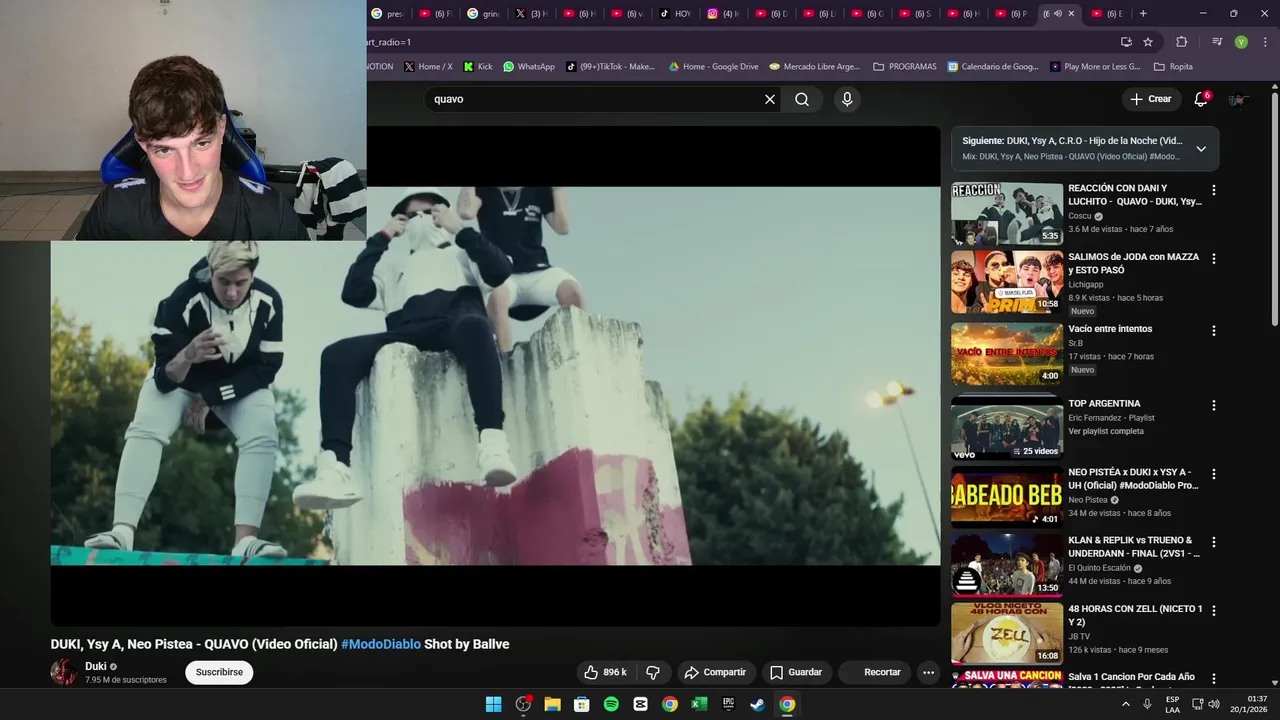Image resolution: width=1280 pixels, height=720 pixels.
Task: Open REACCIÓN CON DANI Y LUCHITO thumbnail
Action: click(x=1007, y=214)
